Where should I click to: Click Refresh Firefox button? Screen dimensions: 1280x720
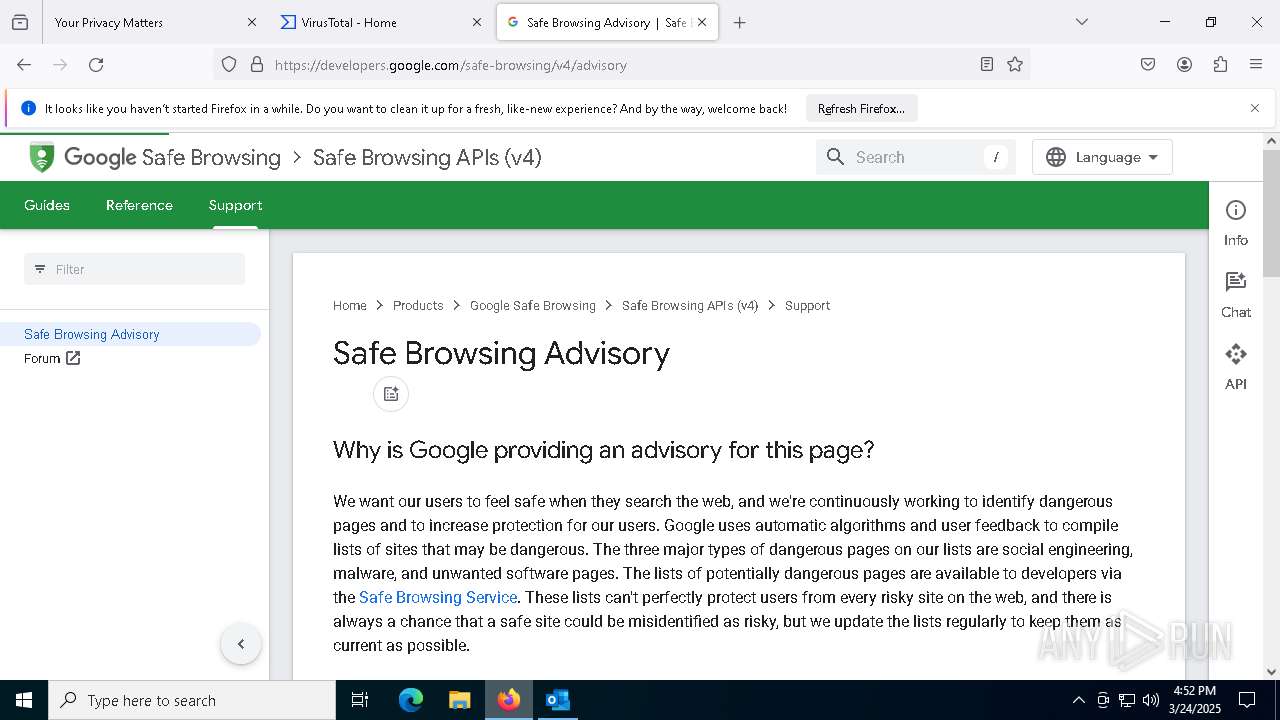pyautogui.click(x=861, y=108)
